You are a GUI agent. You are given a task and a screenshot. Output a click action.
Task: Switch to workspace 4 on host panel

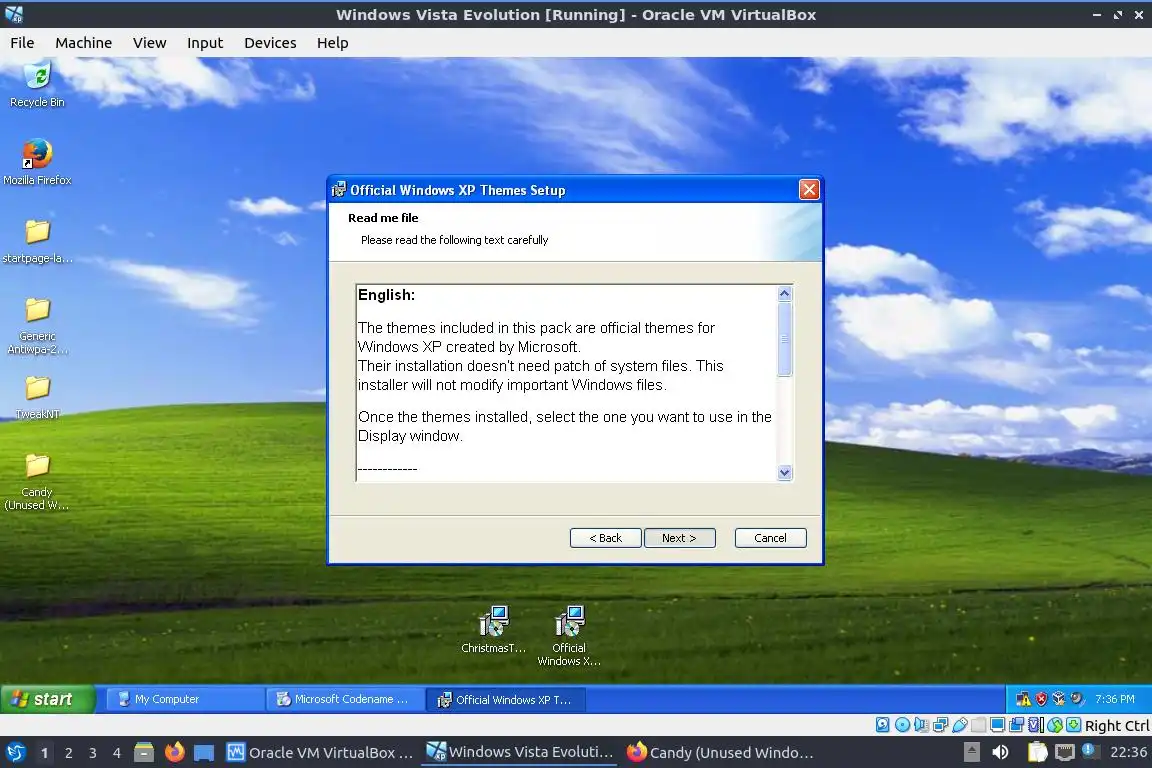117,753
